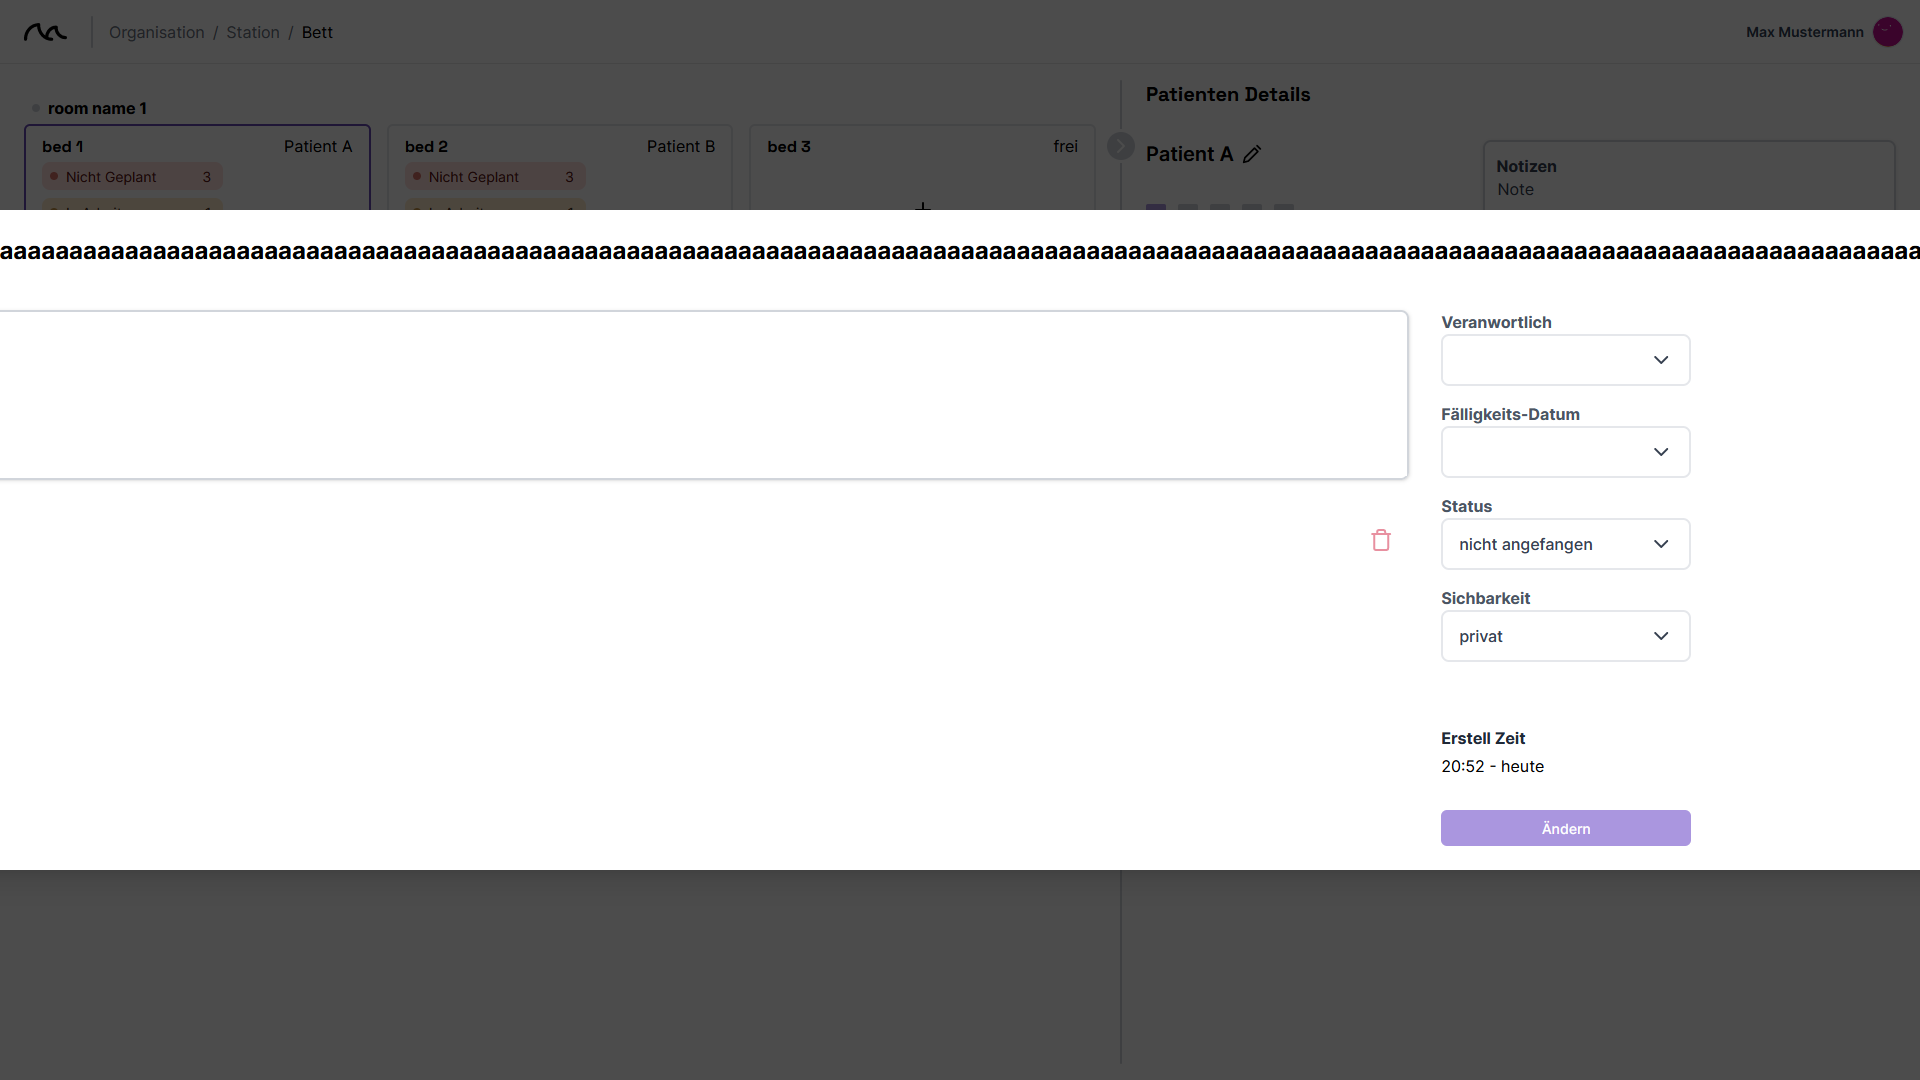Open the Fälligkeits-Datum dropdown

1564,452
